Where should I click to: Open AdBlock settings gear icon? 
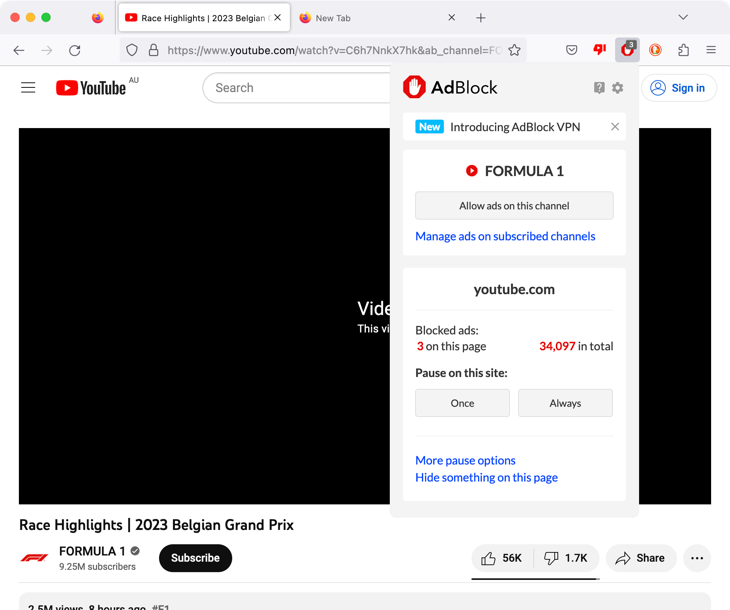(x=618, y=88)
